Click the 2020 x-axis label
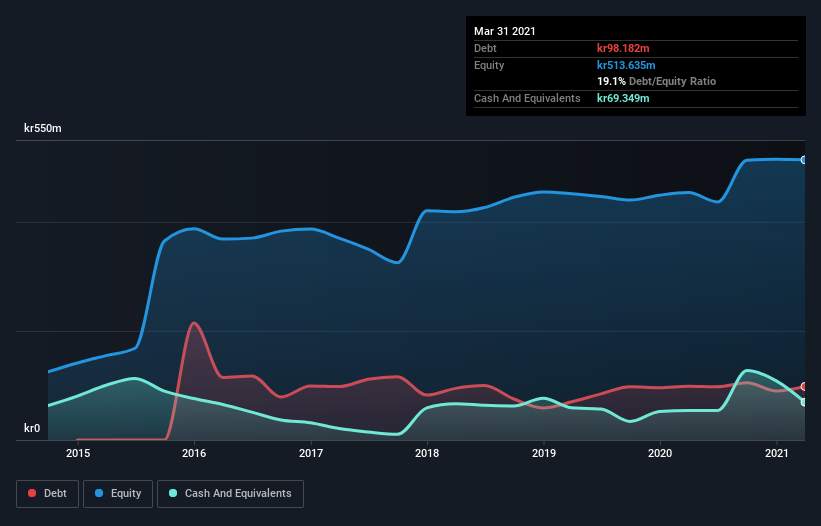 (660, 453)
